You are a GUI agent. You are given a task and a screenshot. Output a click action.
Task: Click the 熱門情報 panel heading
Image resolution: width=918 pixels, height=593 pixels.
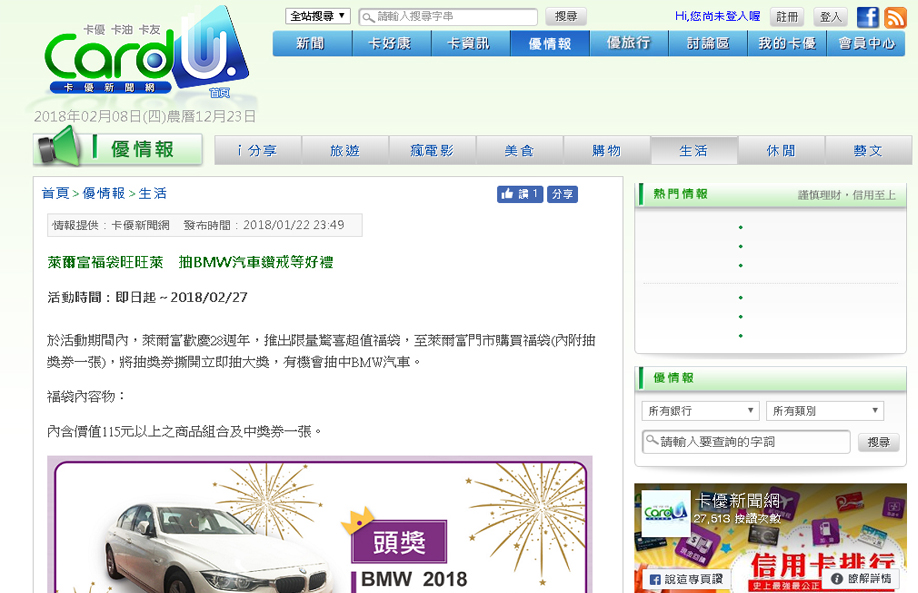[680, 194]
